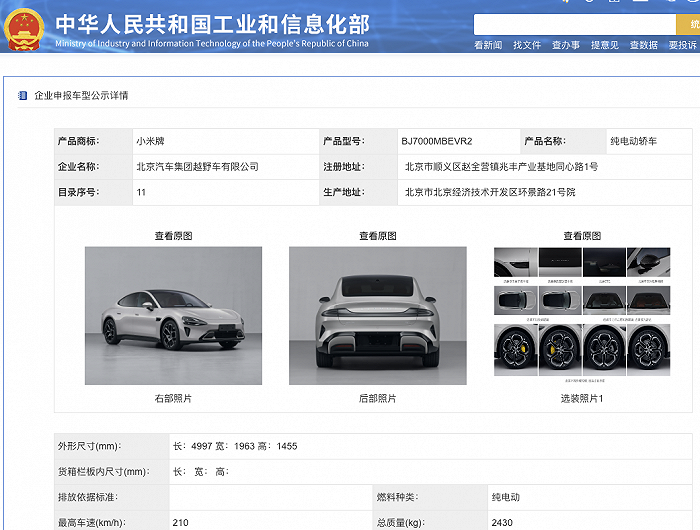Click the national emblem logo
The image size is (700, 530).
[24, 29]
